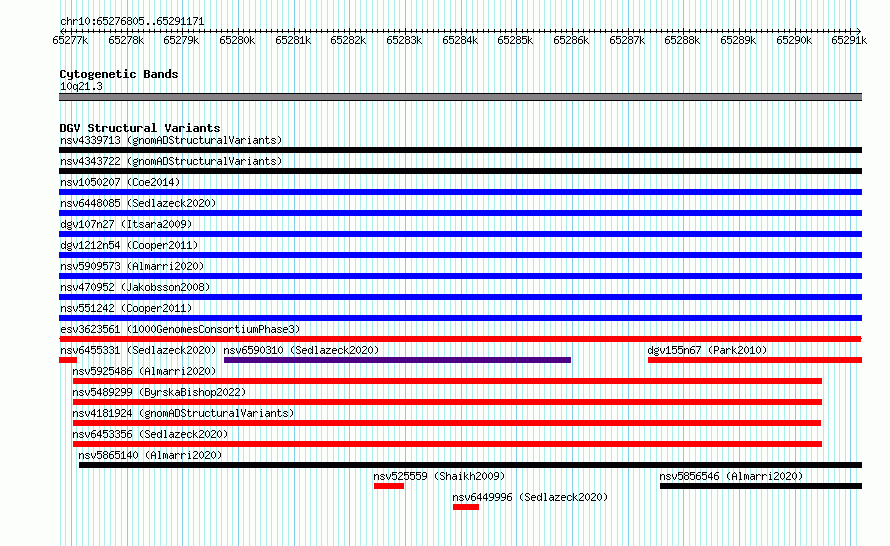The width and height of the screenshot is (890, 546).
Task: Click the dgv155n67 (Park2010) label
Action: [x=707, y=350]
